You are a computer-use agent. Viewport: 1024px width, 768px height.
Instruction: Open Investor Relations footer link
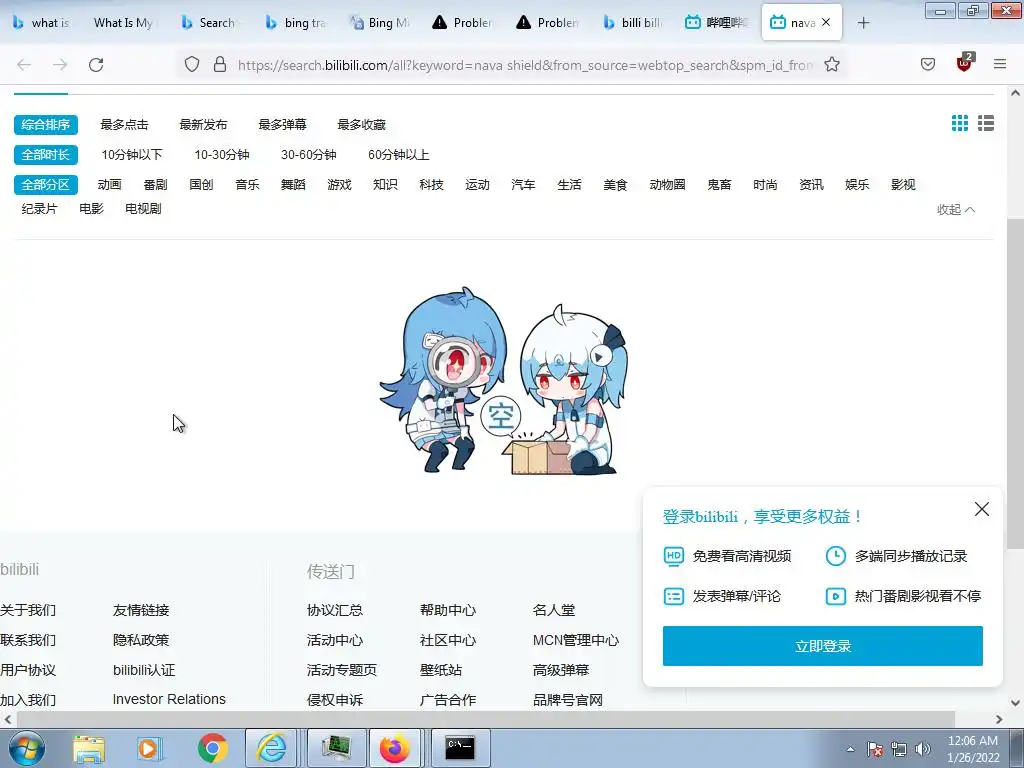coord(169,699)
